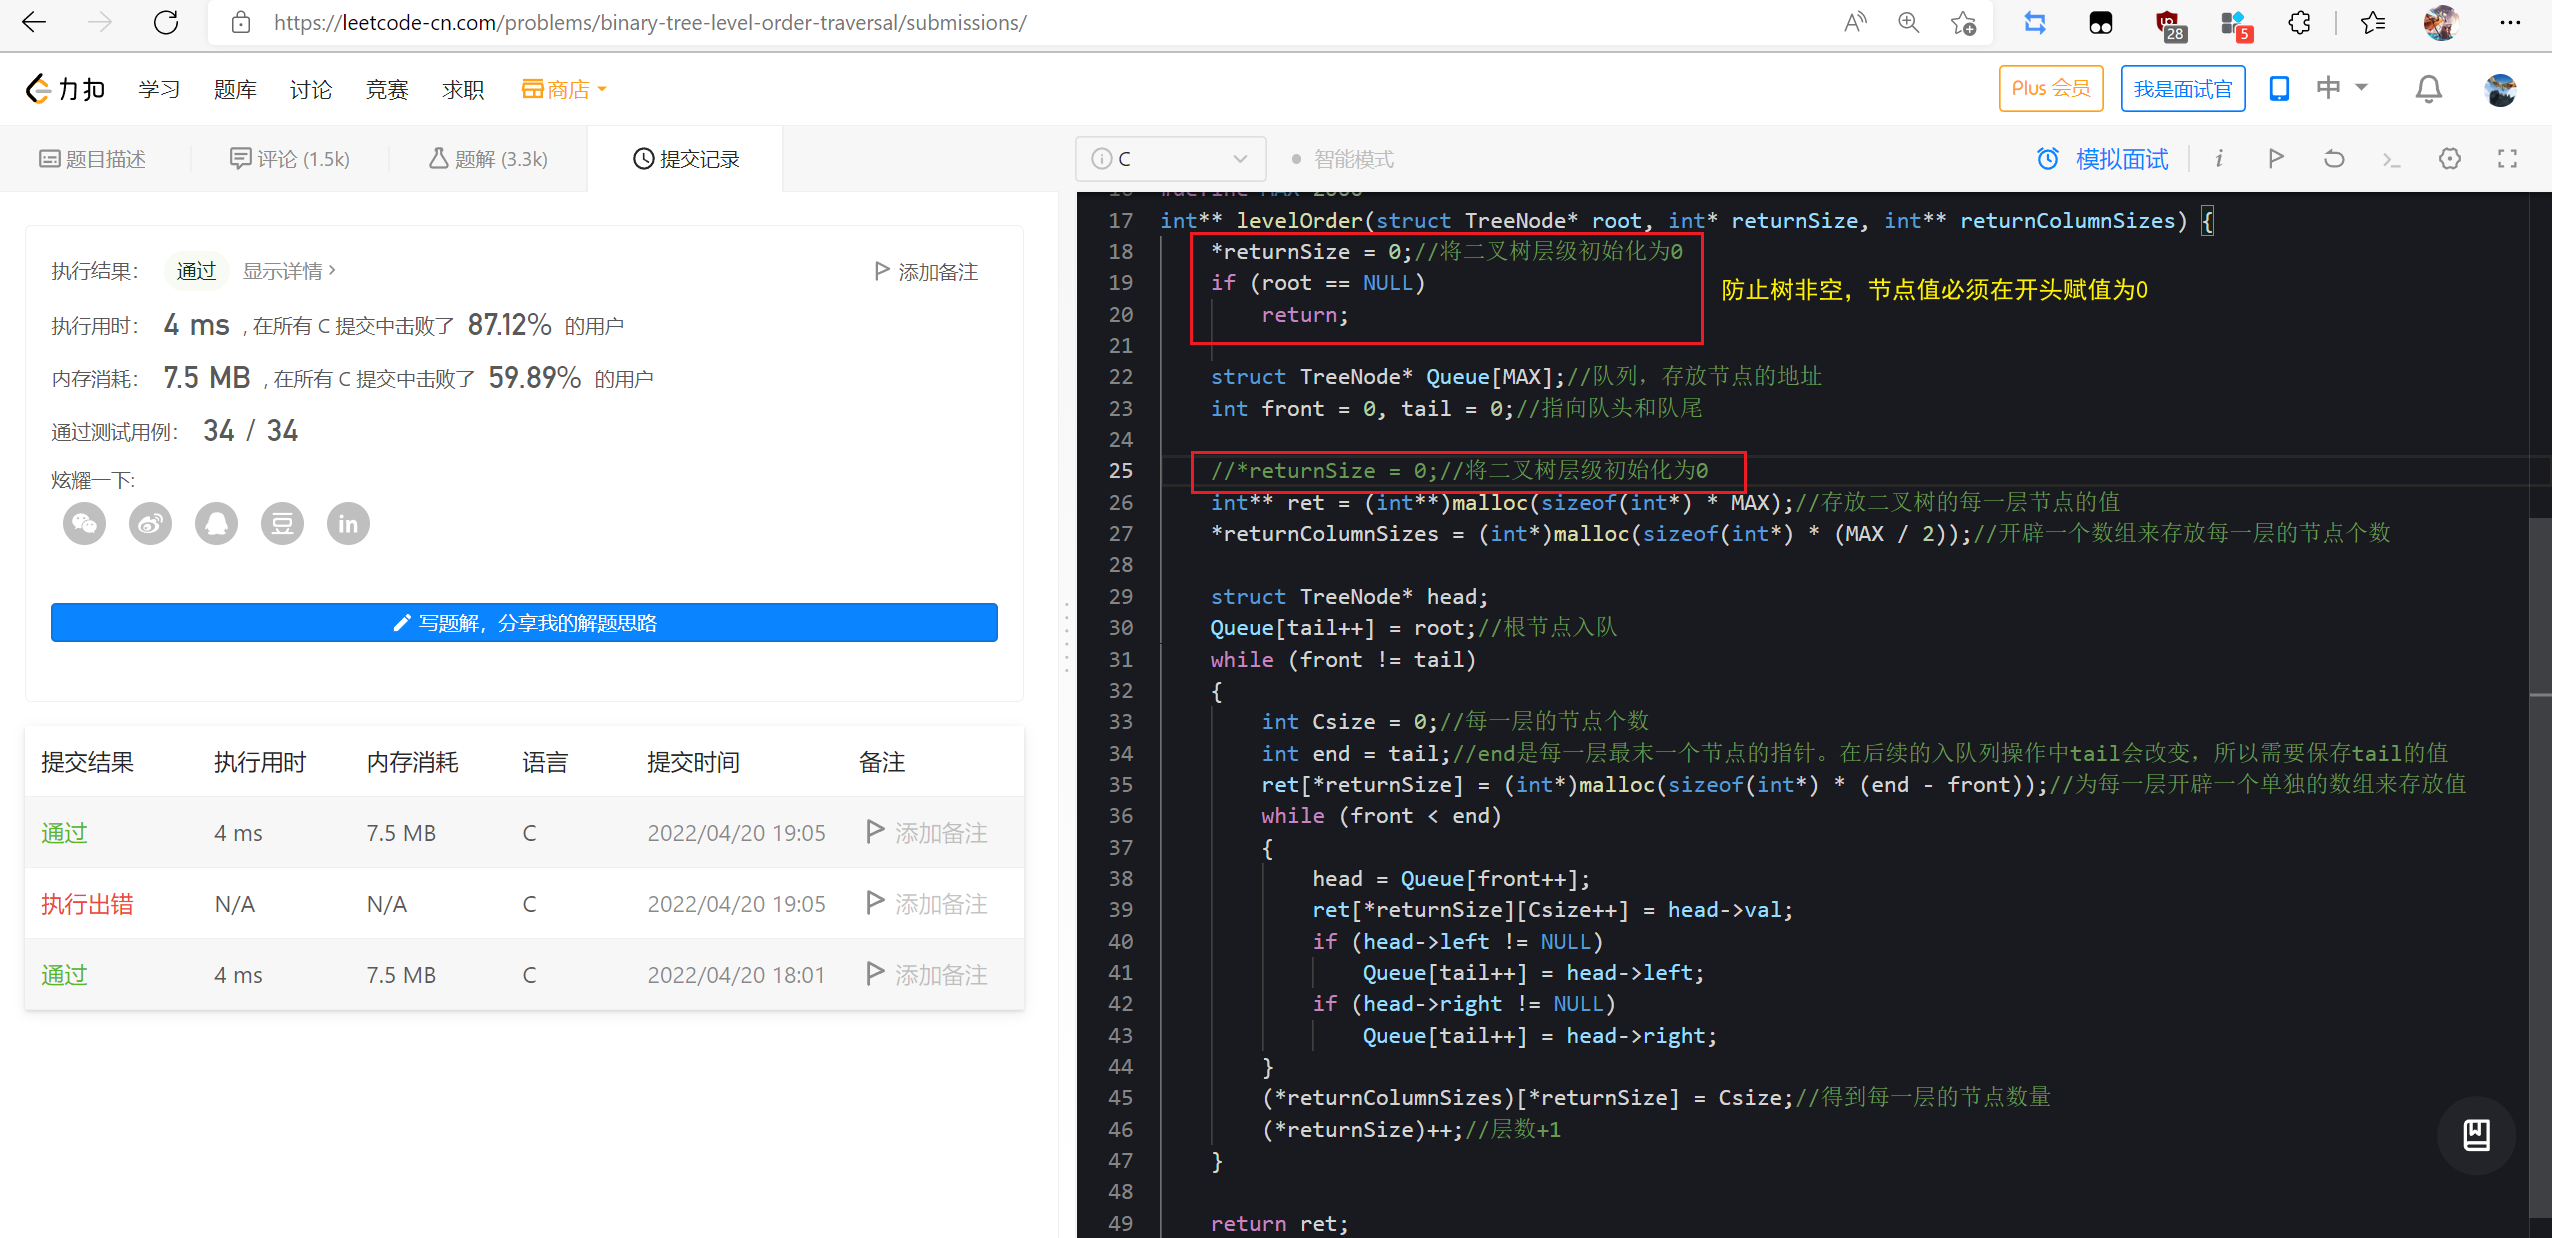Click the LeetCode 力扣 logo

[x=65, y=89]
